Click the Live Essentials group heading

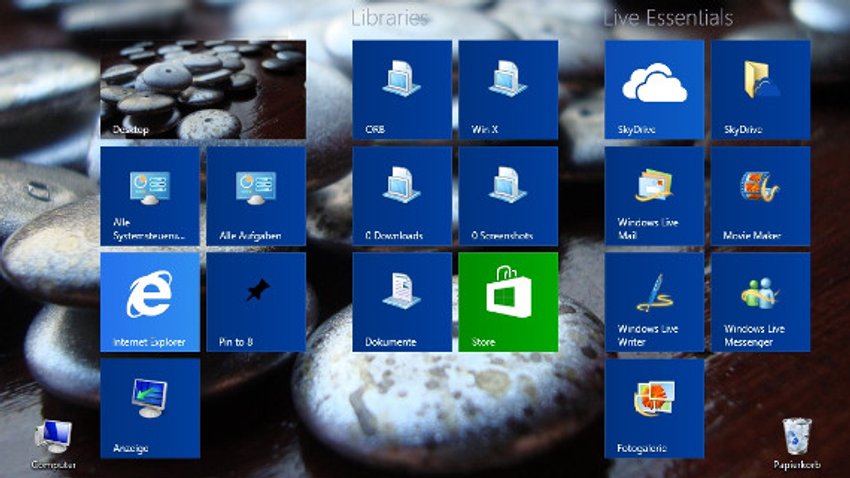(x=668, y=18)
